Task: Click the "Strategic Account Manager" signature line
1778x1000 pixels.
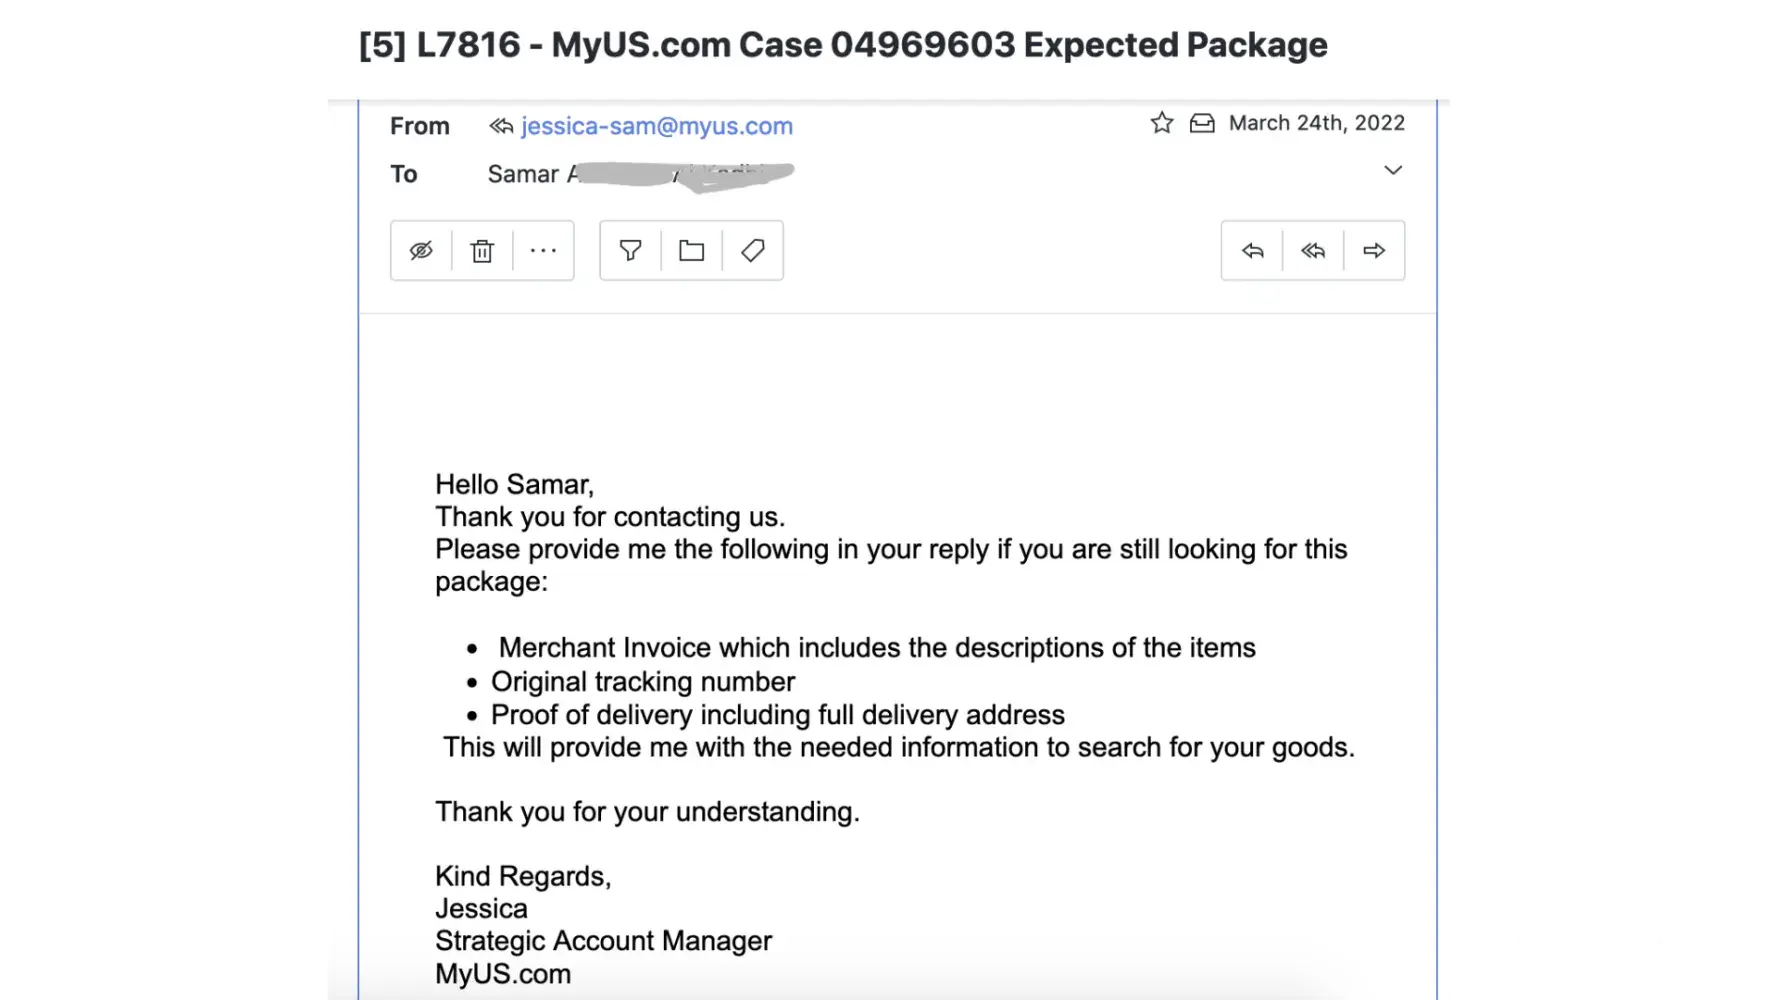Action: click(x=603, y=941)
